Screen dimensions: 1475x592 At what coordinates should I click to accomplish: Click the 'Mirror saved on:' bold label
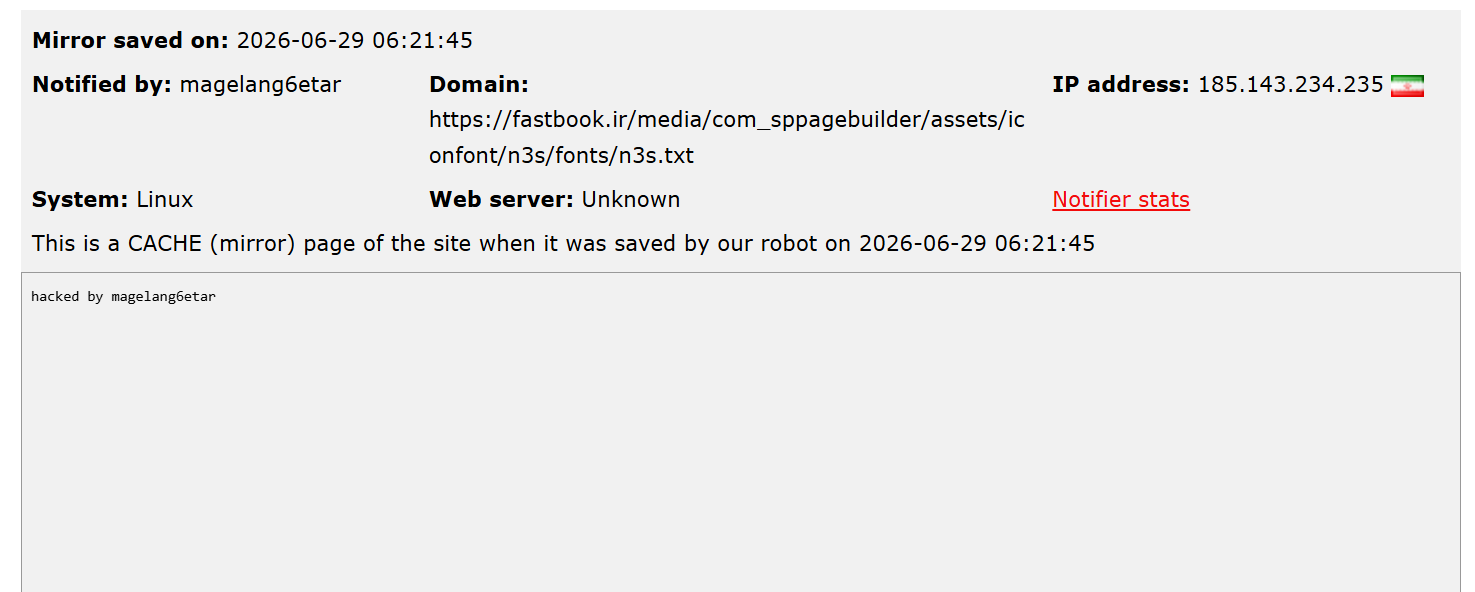click(130, 41)
